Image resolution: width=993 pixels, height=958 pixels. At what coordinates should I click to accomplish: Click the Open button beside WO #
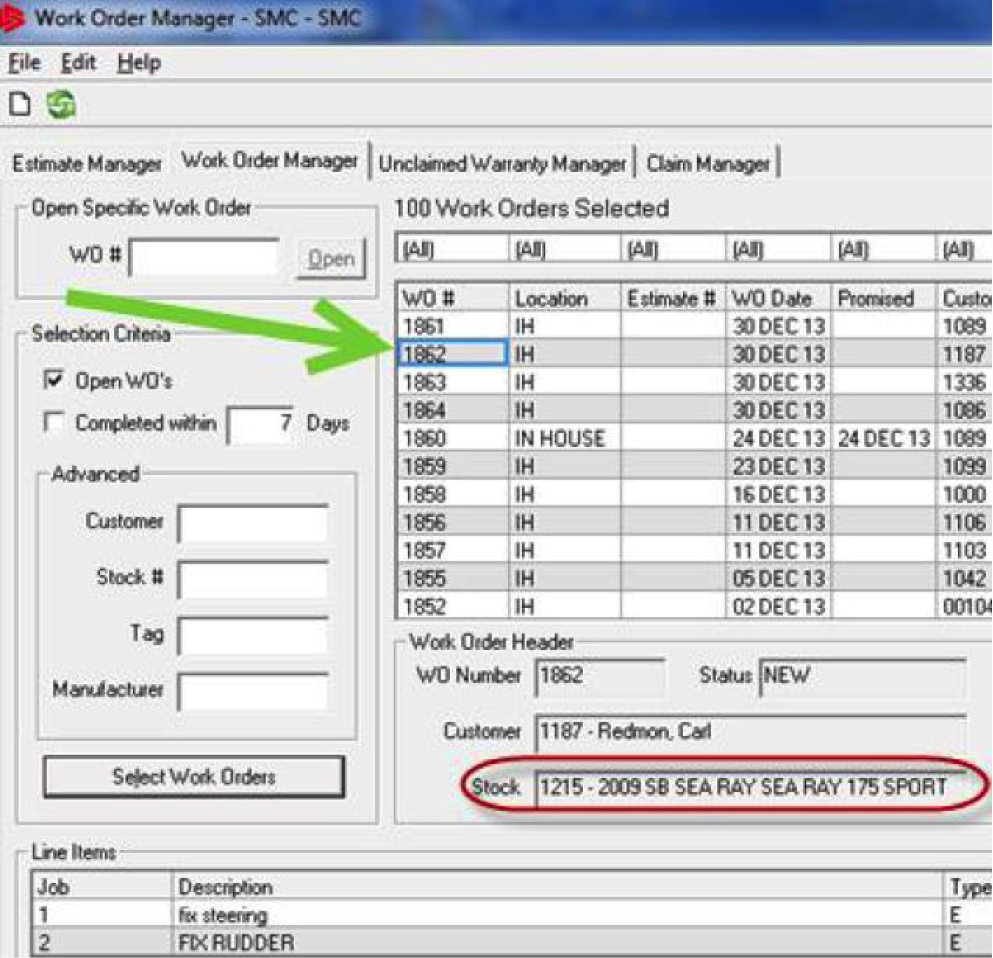[x=331, y=258]
